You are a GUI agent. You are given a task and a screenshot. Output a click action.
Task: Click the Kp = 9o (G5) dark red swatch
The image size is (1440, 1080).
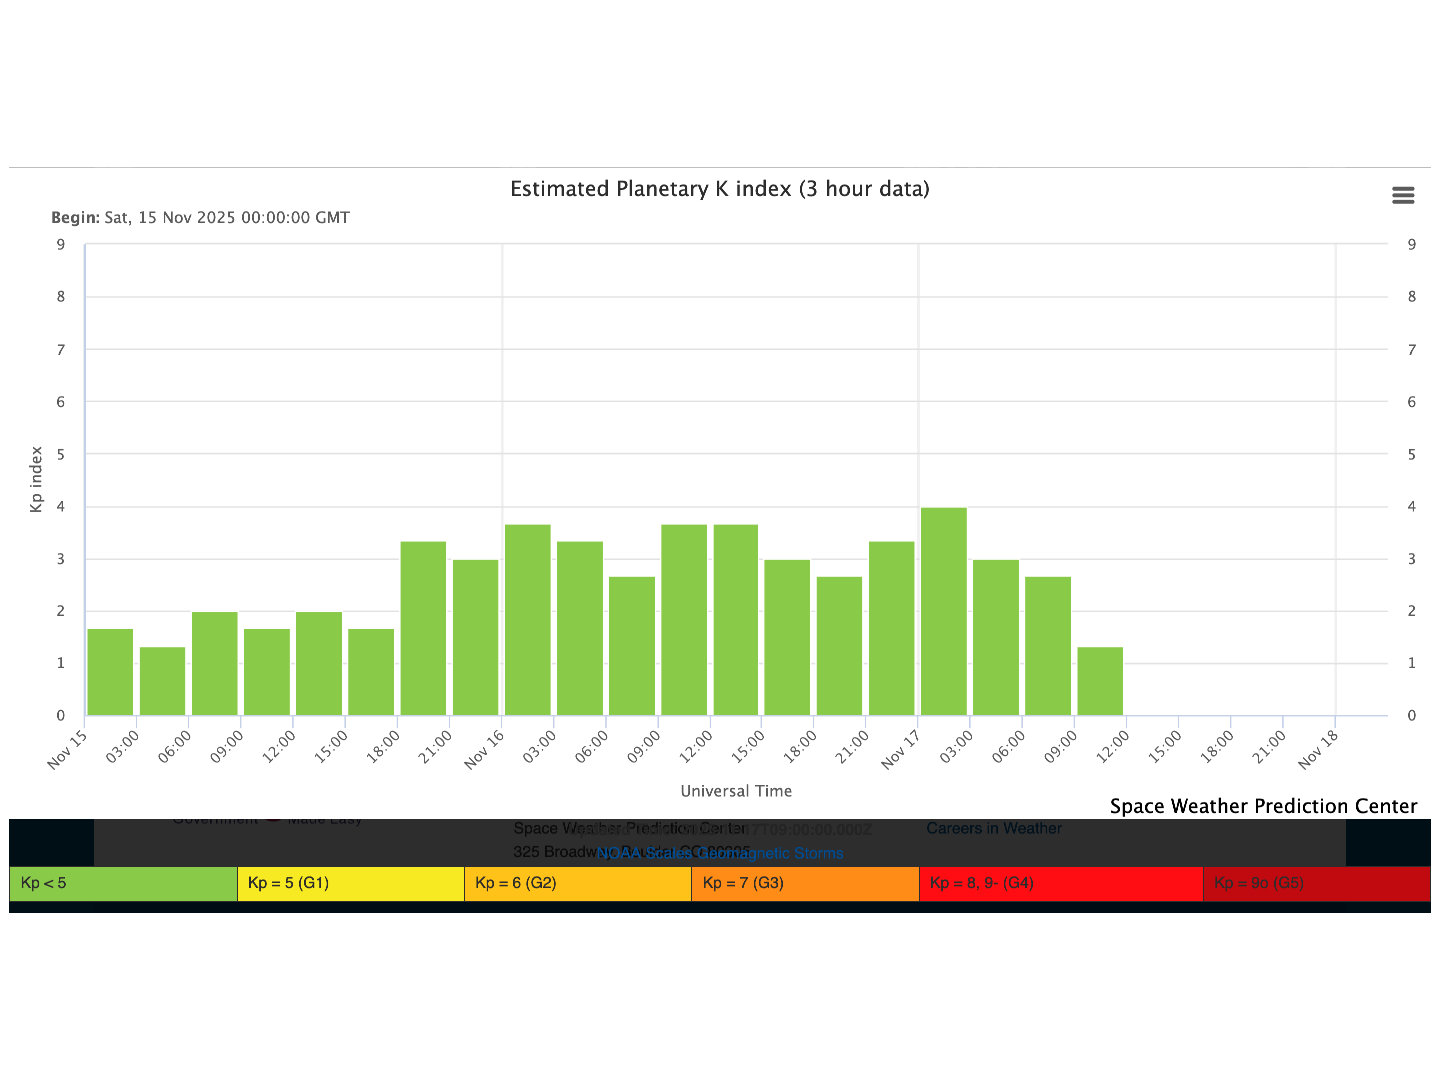(x=1315, y=883)
